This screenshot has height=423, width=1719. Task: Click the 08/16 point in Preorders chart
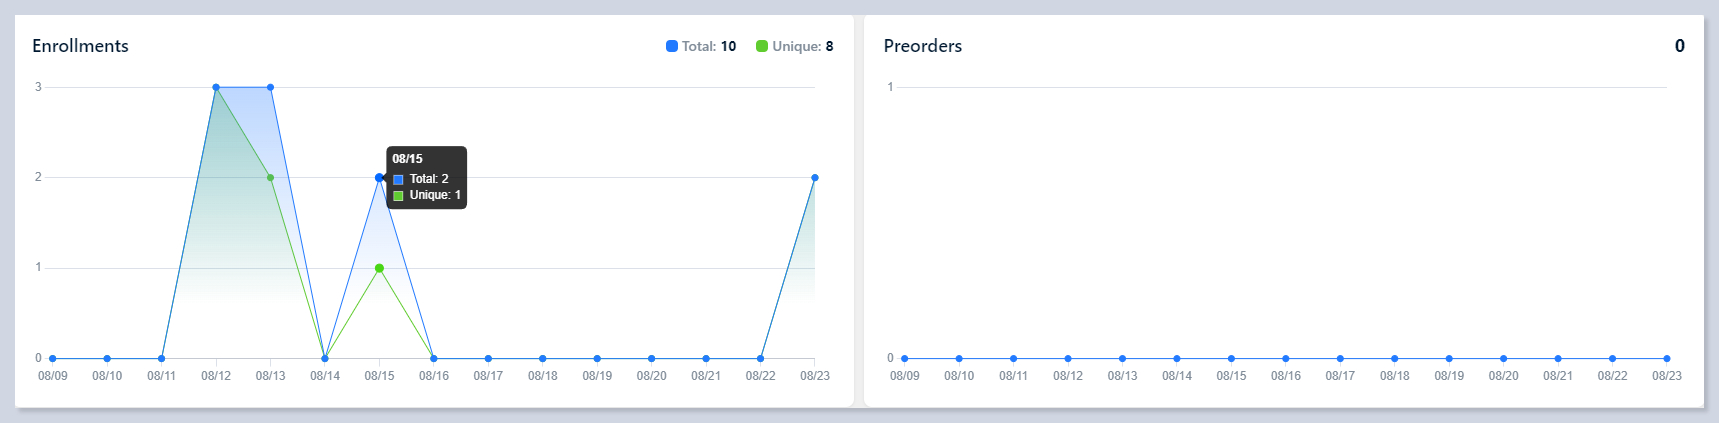click(1286, 358)
